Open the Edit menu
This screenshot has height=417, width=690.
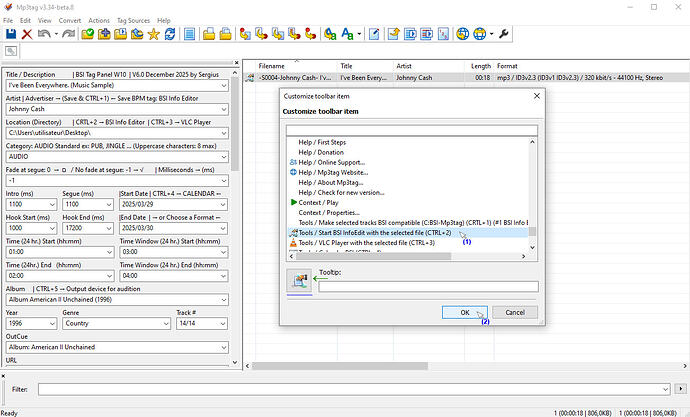[25, 20]
